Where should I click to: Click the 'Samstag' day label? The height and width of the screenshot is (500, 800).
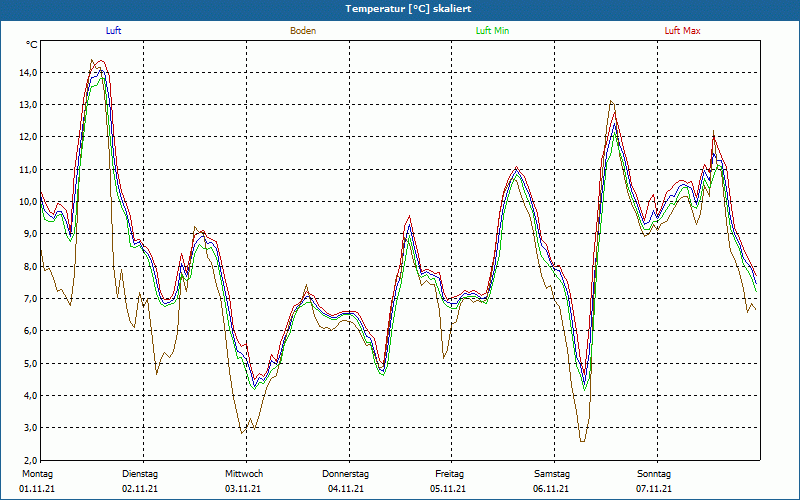pyautogui.click(x=552, y=474)
